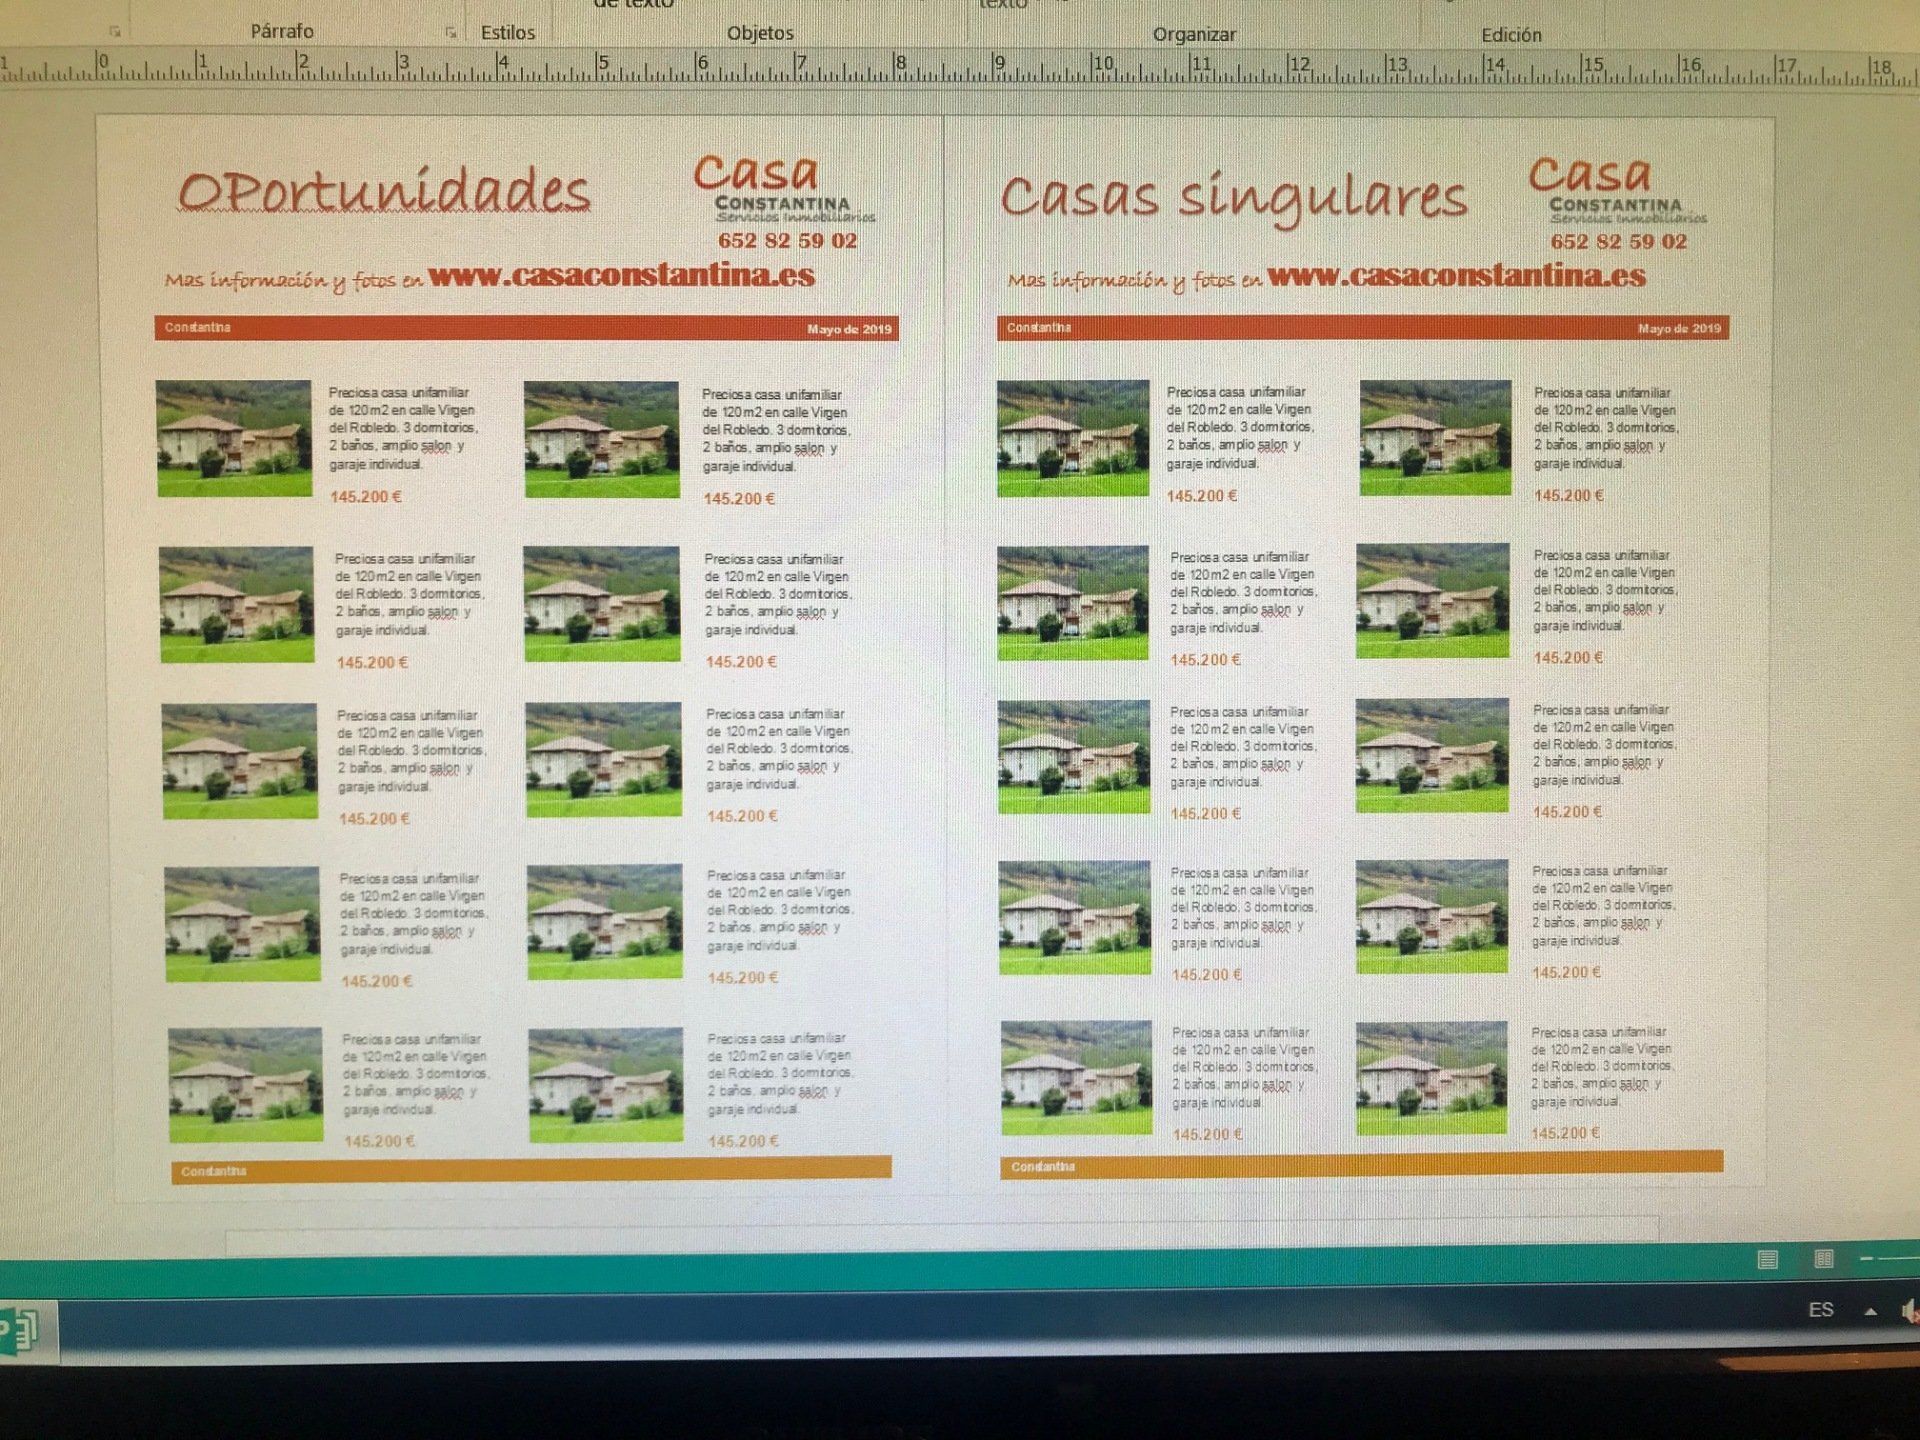The height and width of the screenshot is (1440, 1920).
Task: Open the Párrafo dialog launcher
Action: (450, 33)
